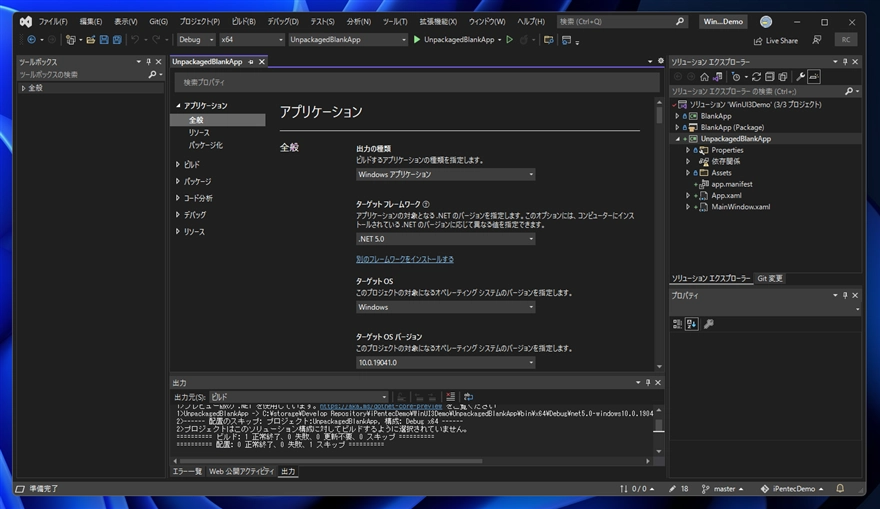Click the feedback person icon

817,40
